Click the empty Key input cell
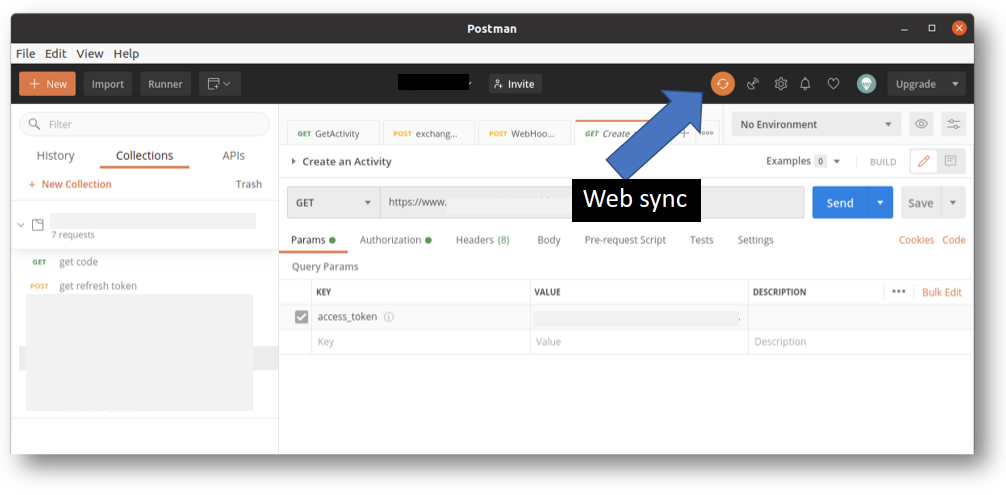 pos(421,342)
